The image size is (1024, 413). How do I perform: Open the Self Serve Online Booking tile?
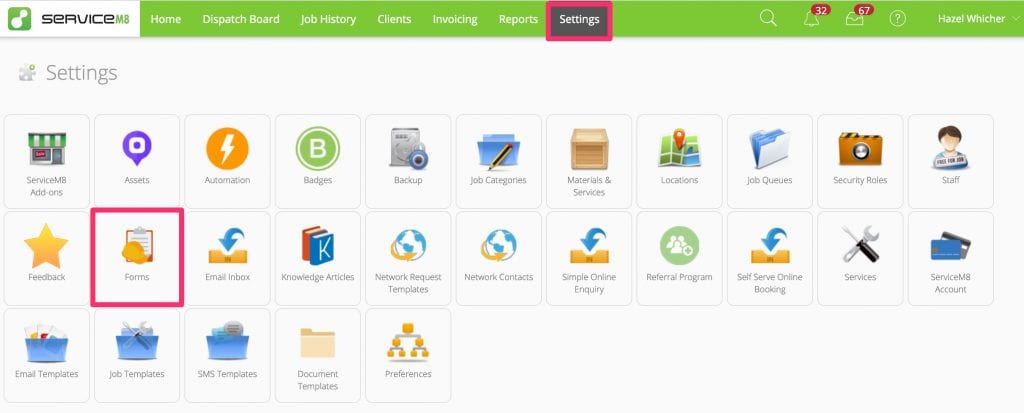(x=770, y=258)
